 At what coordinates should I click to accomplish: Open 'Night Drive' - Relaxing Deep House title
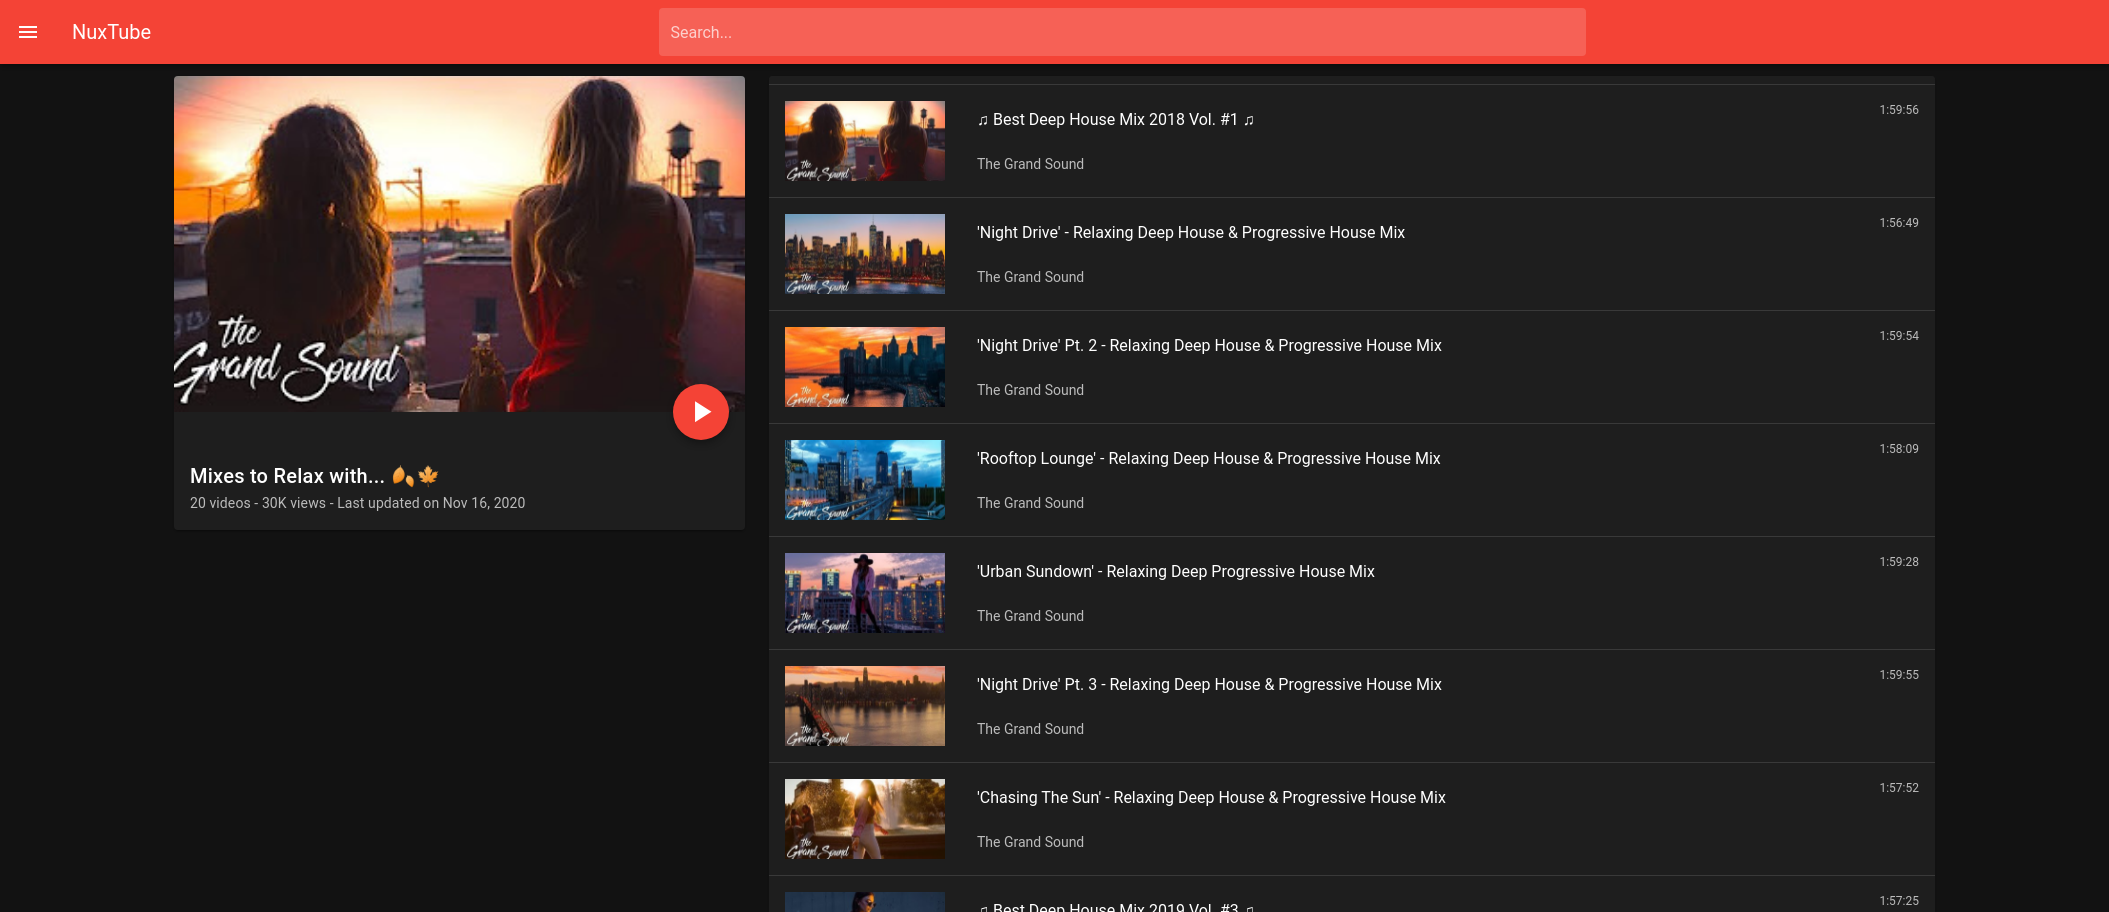click(1191, 233)
